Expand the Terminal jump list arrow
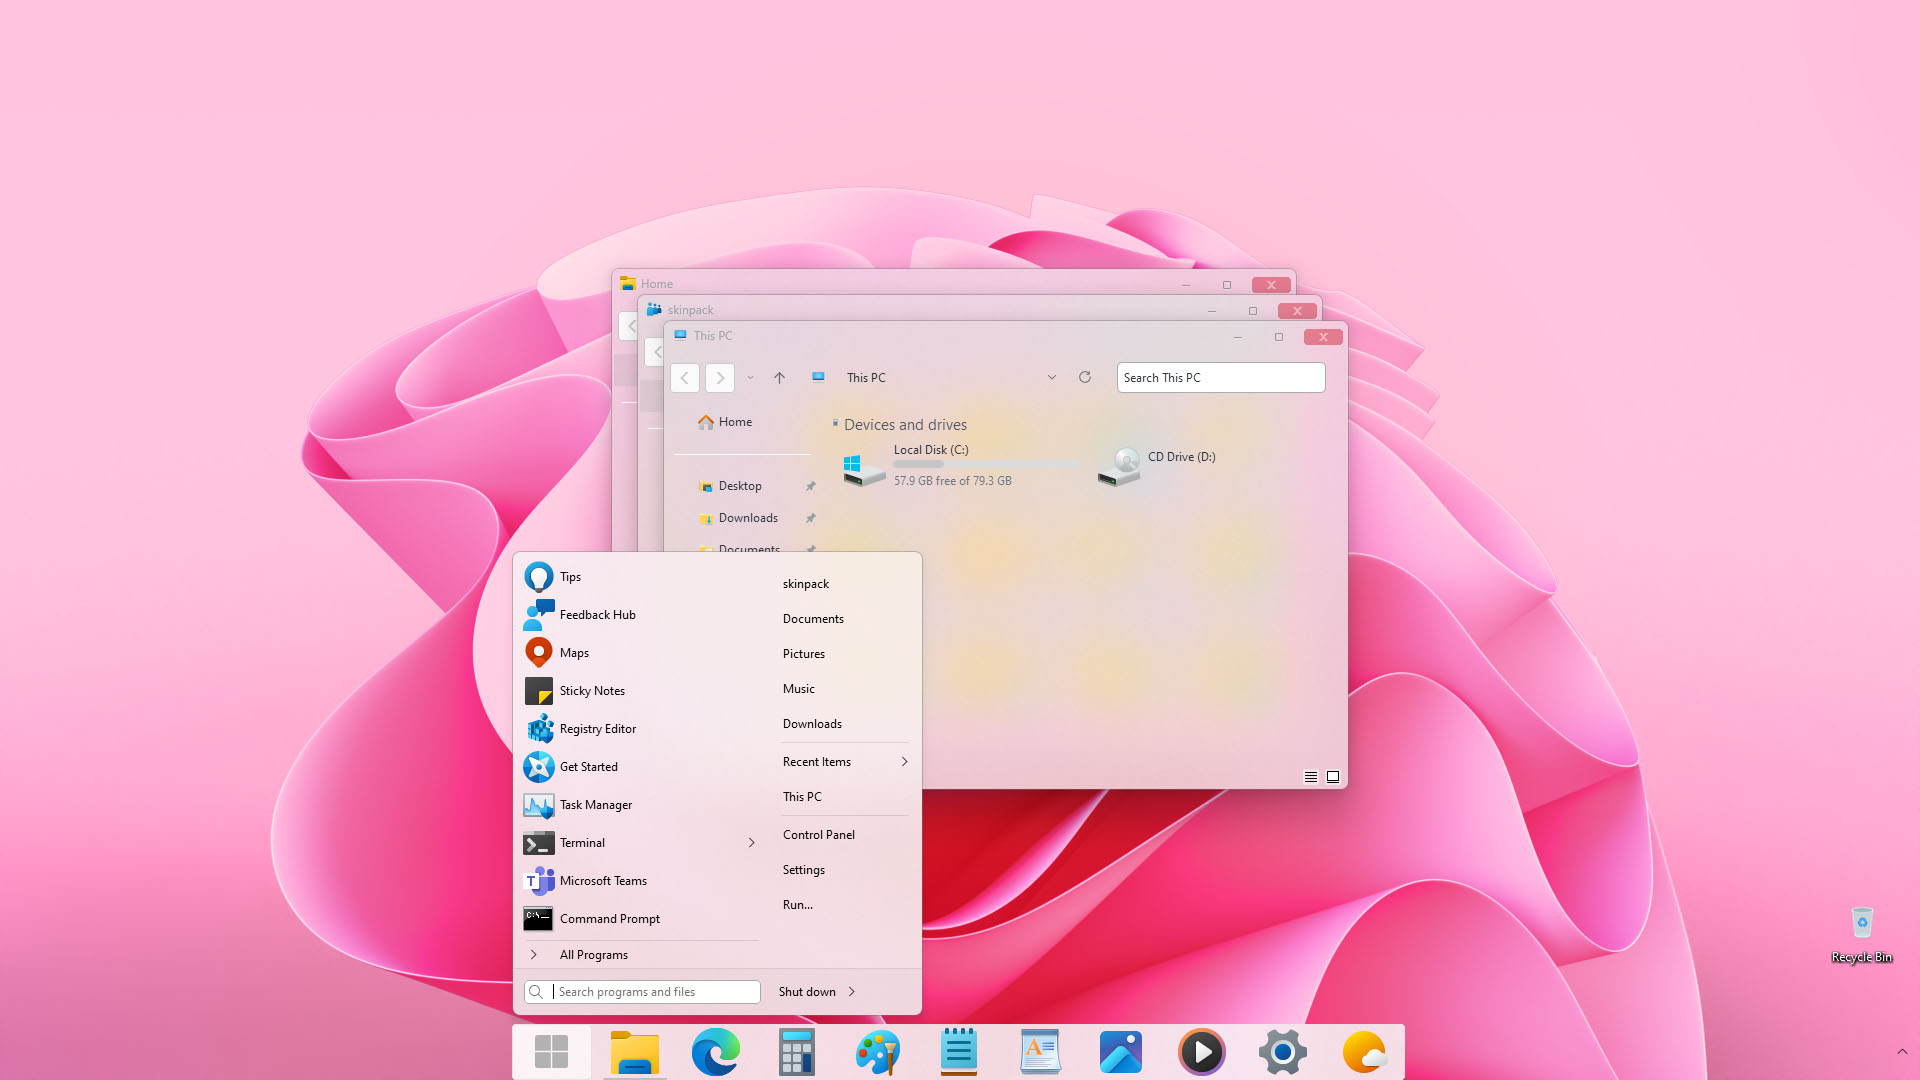Image resolution: width=1920 pixels, height=1080 pixels. click(752, 843)
